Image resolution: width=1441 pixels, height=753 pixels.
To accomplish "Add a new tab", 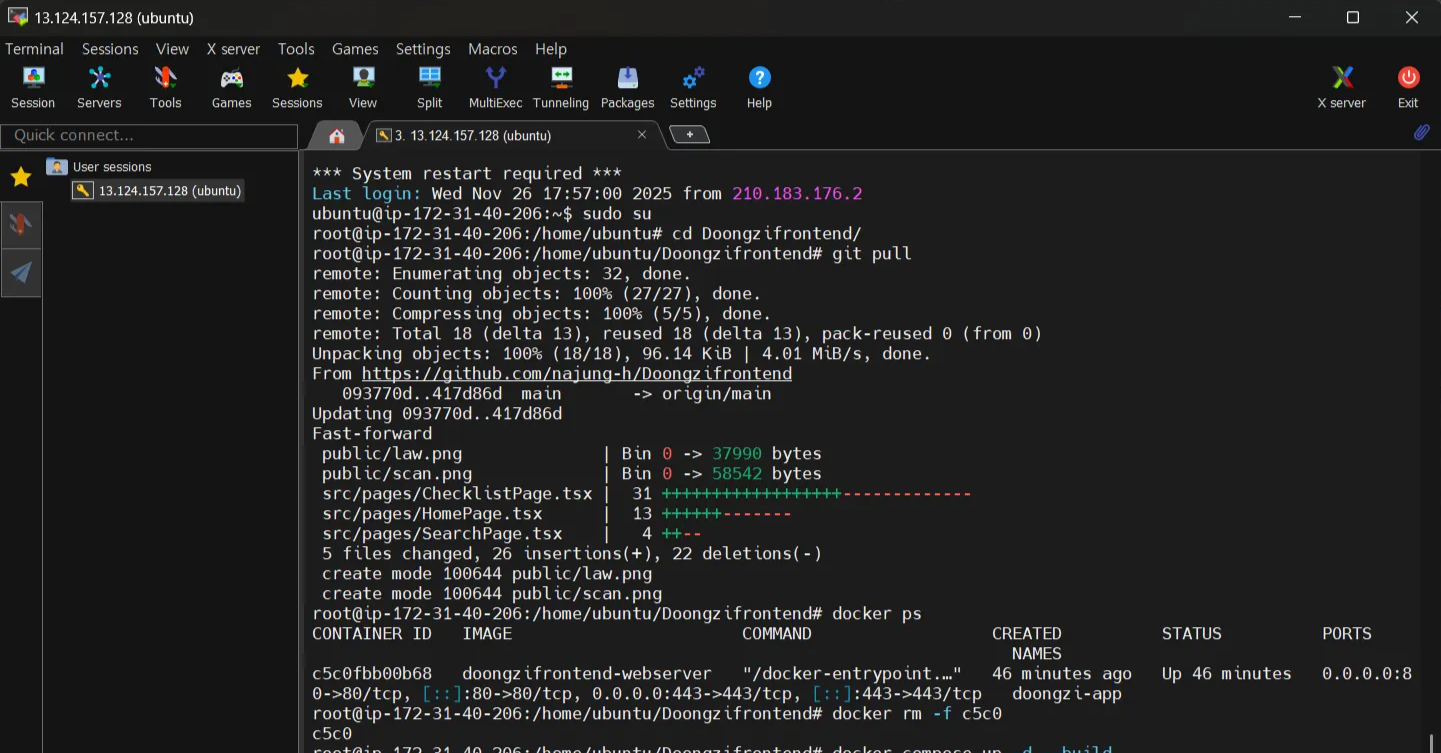I will click(x=689, y=134).
